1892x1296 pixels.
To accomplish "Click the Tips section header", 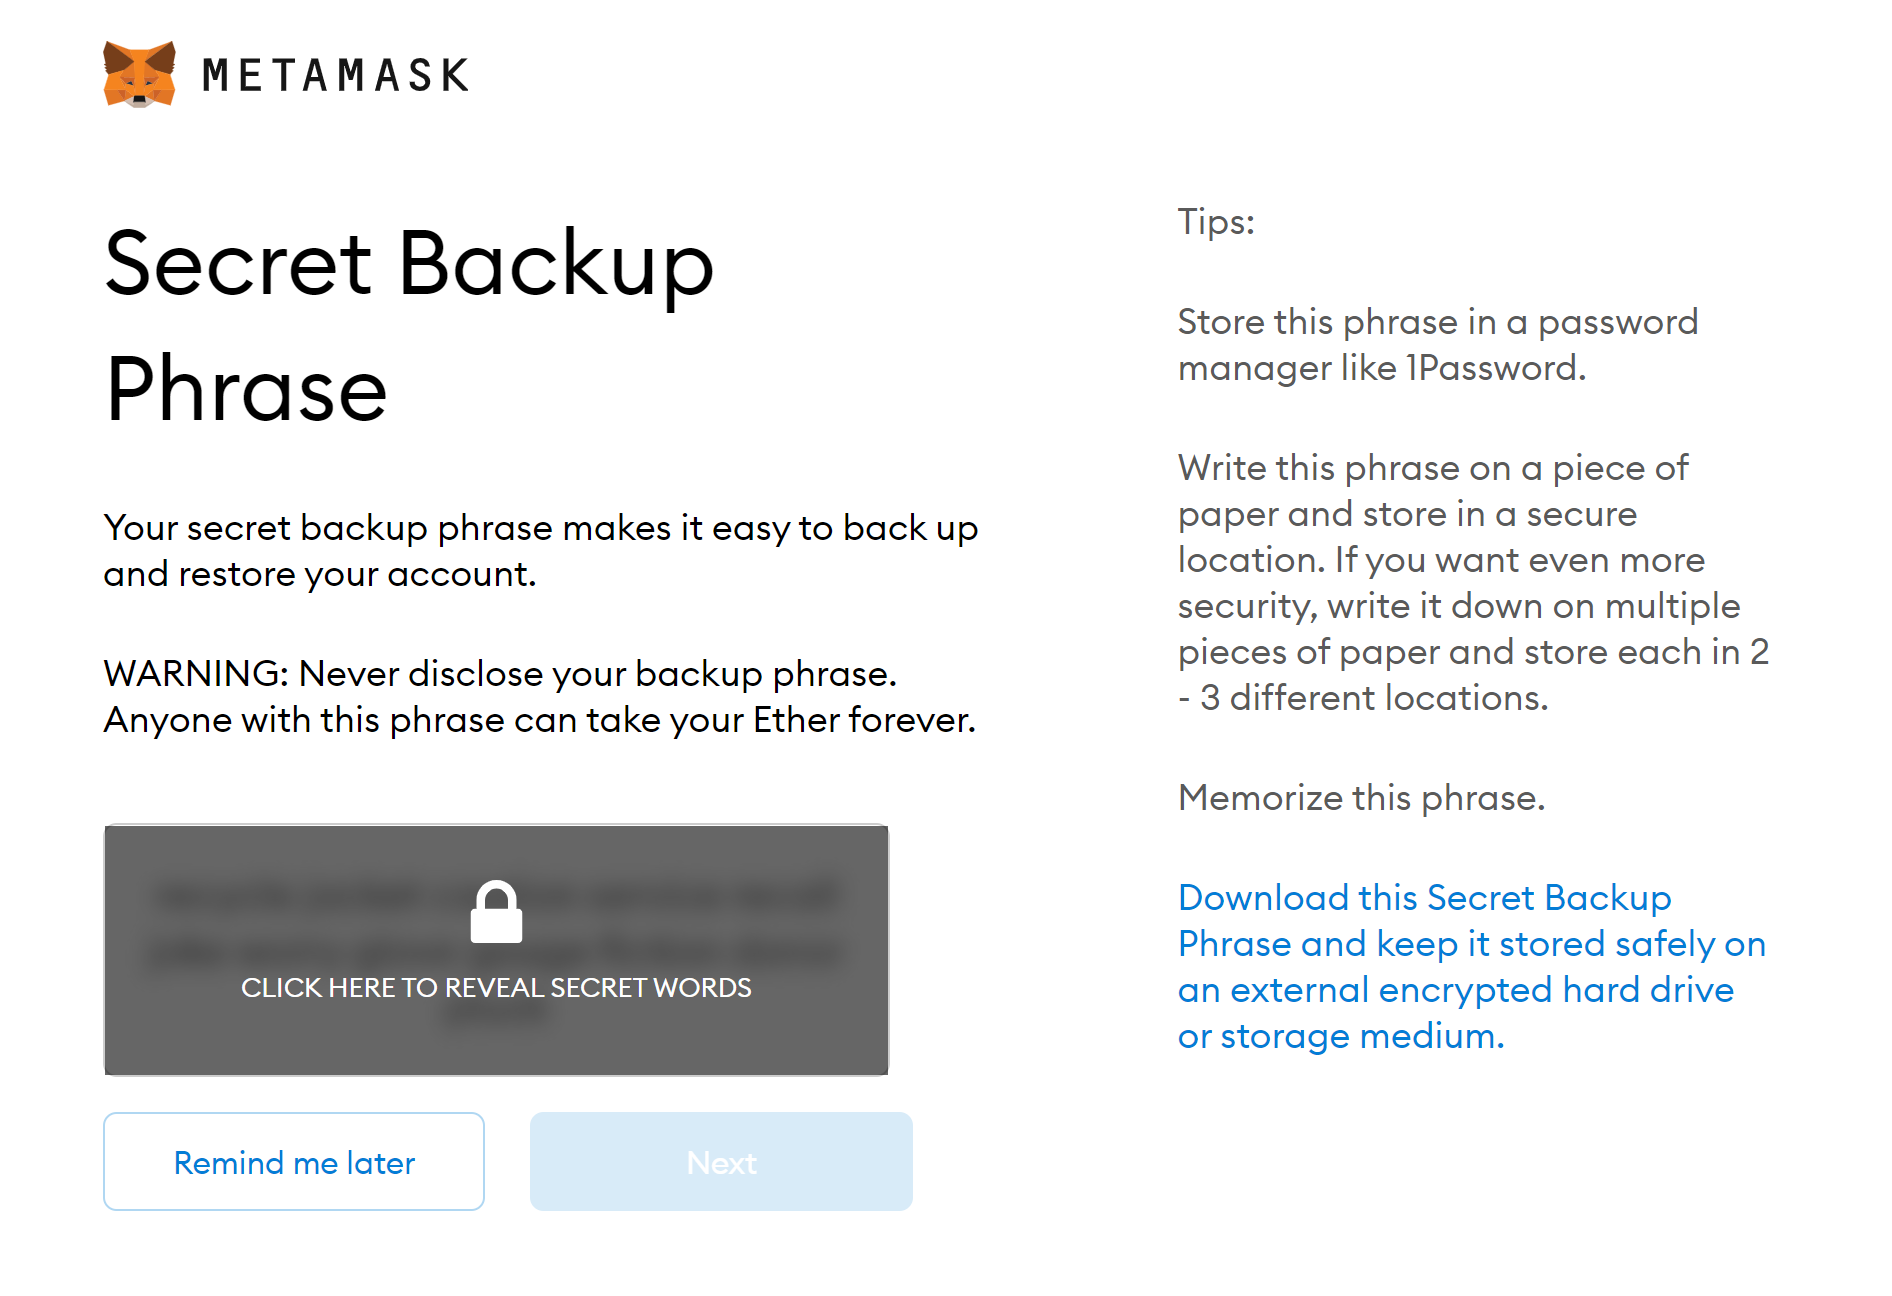I will 1215,221.
